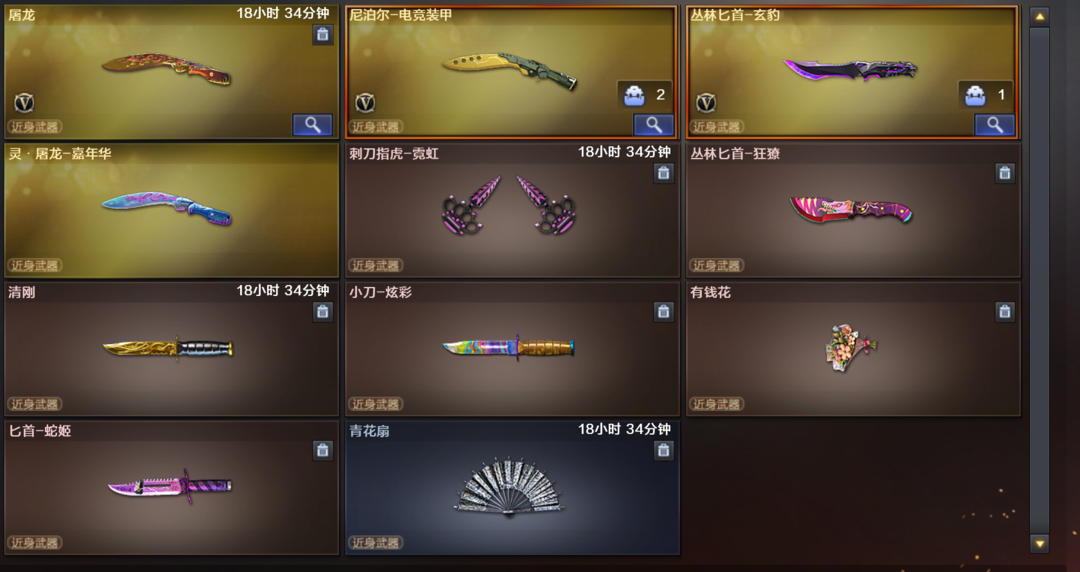The width and height of the screenshot is (1080, 572).
Task: Click the trash icon on 屠龙 card
Action: [322, 34]
